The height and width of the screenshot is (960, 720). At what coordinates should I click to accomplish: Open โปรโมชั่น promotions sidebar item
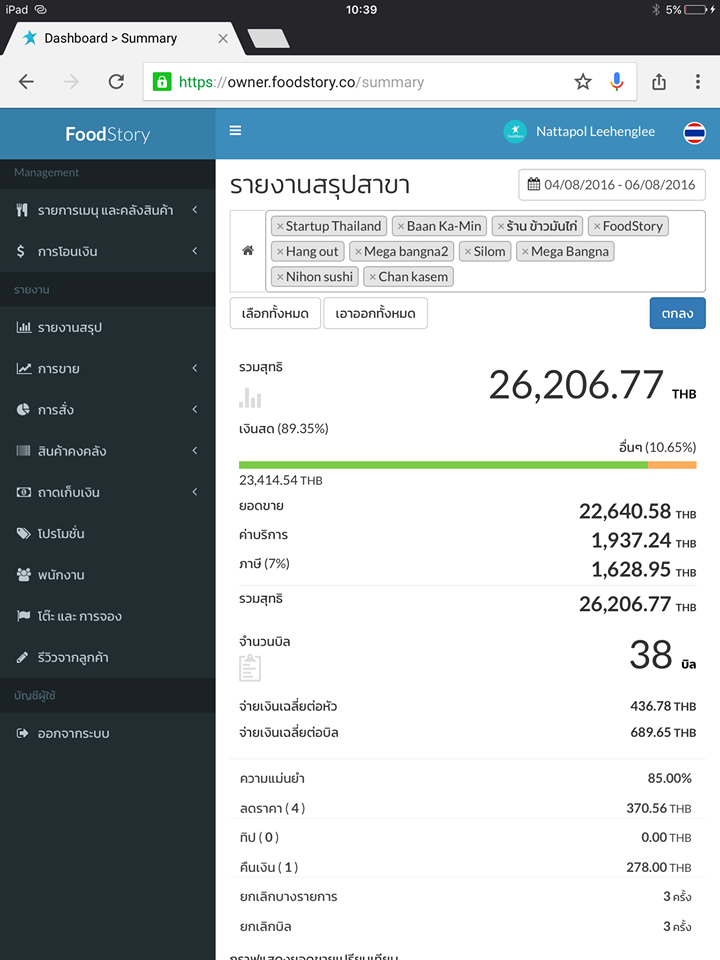(x=107, y=533)
